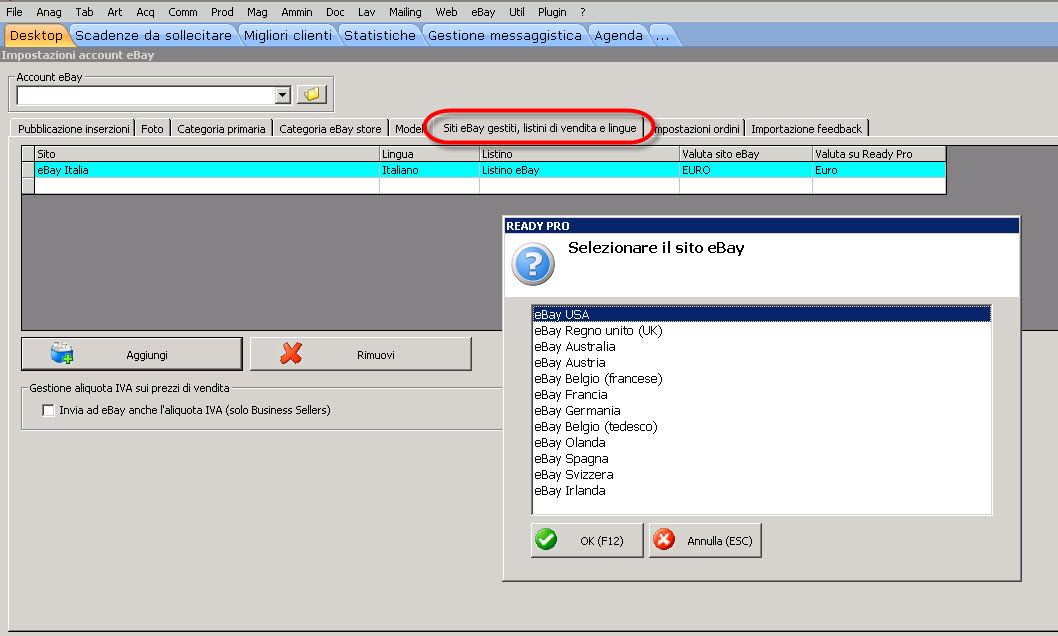Screen dimensions: 1058x636
Task: Switch to Scadenze da sollecitare tab
Action: pos(153,35)
